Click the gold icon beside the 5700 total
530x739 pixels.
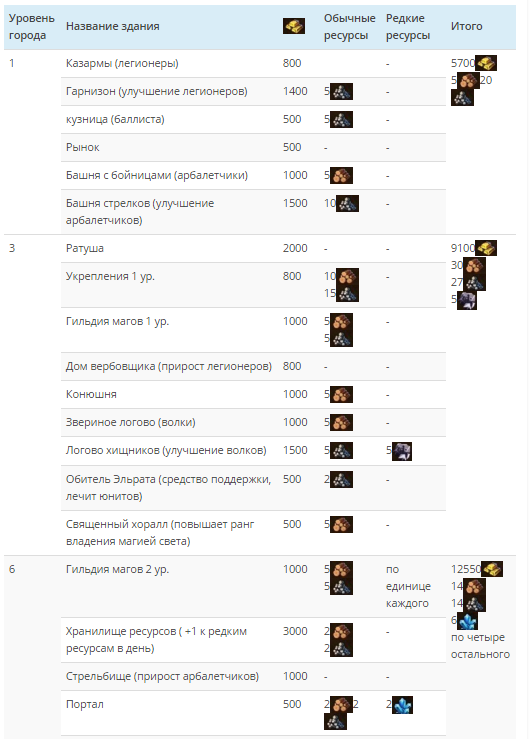pyautogui.click(x=486, y=63)
